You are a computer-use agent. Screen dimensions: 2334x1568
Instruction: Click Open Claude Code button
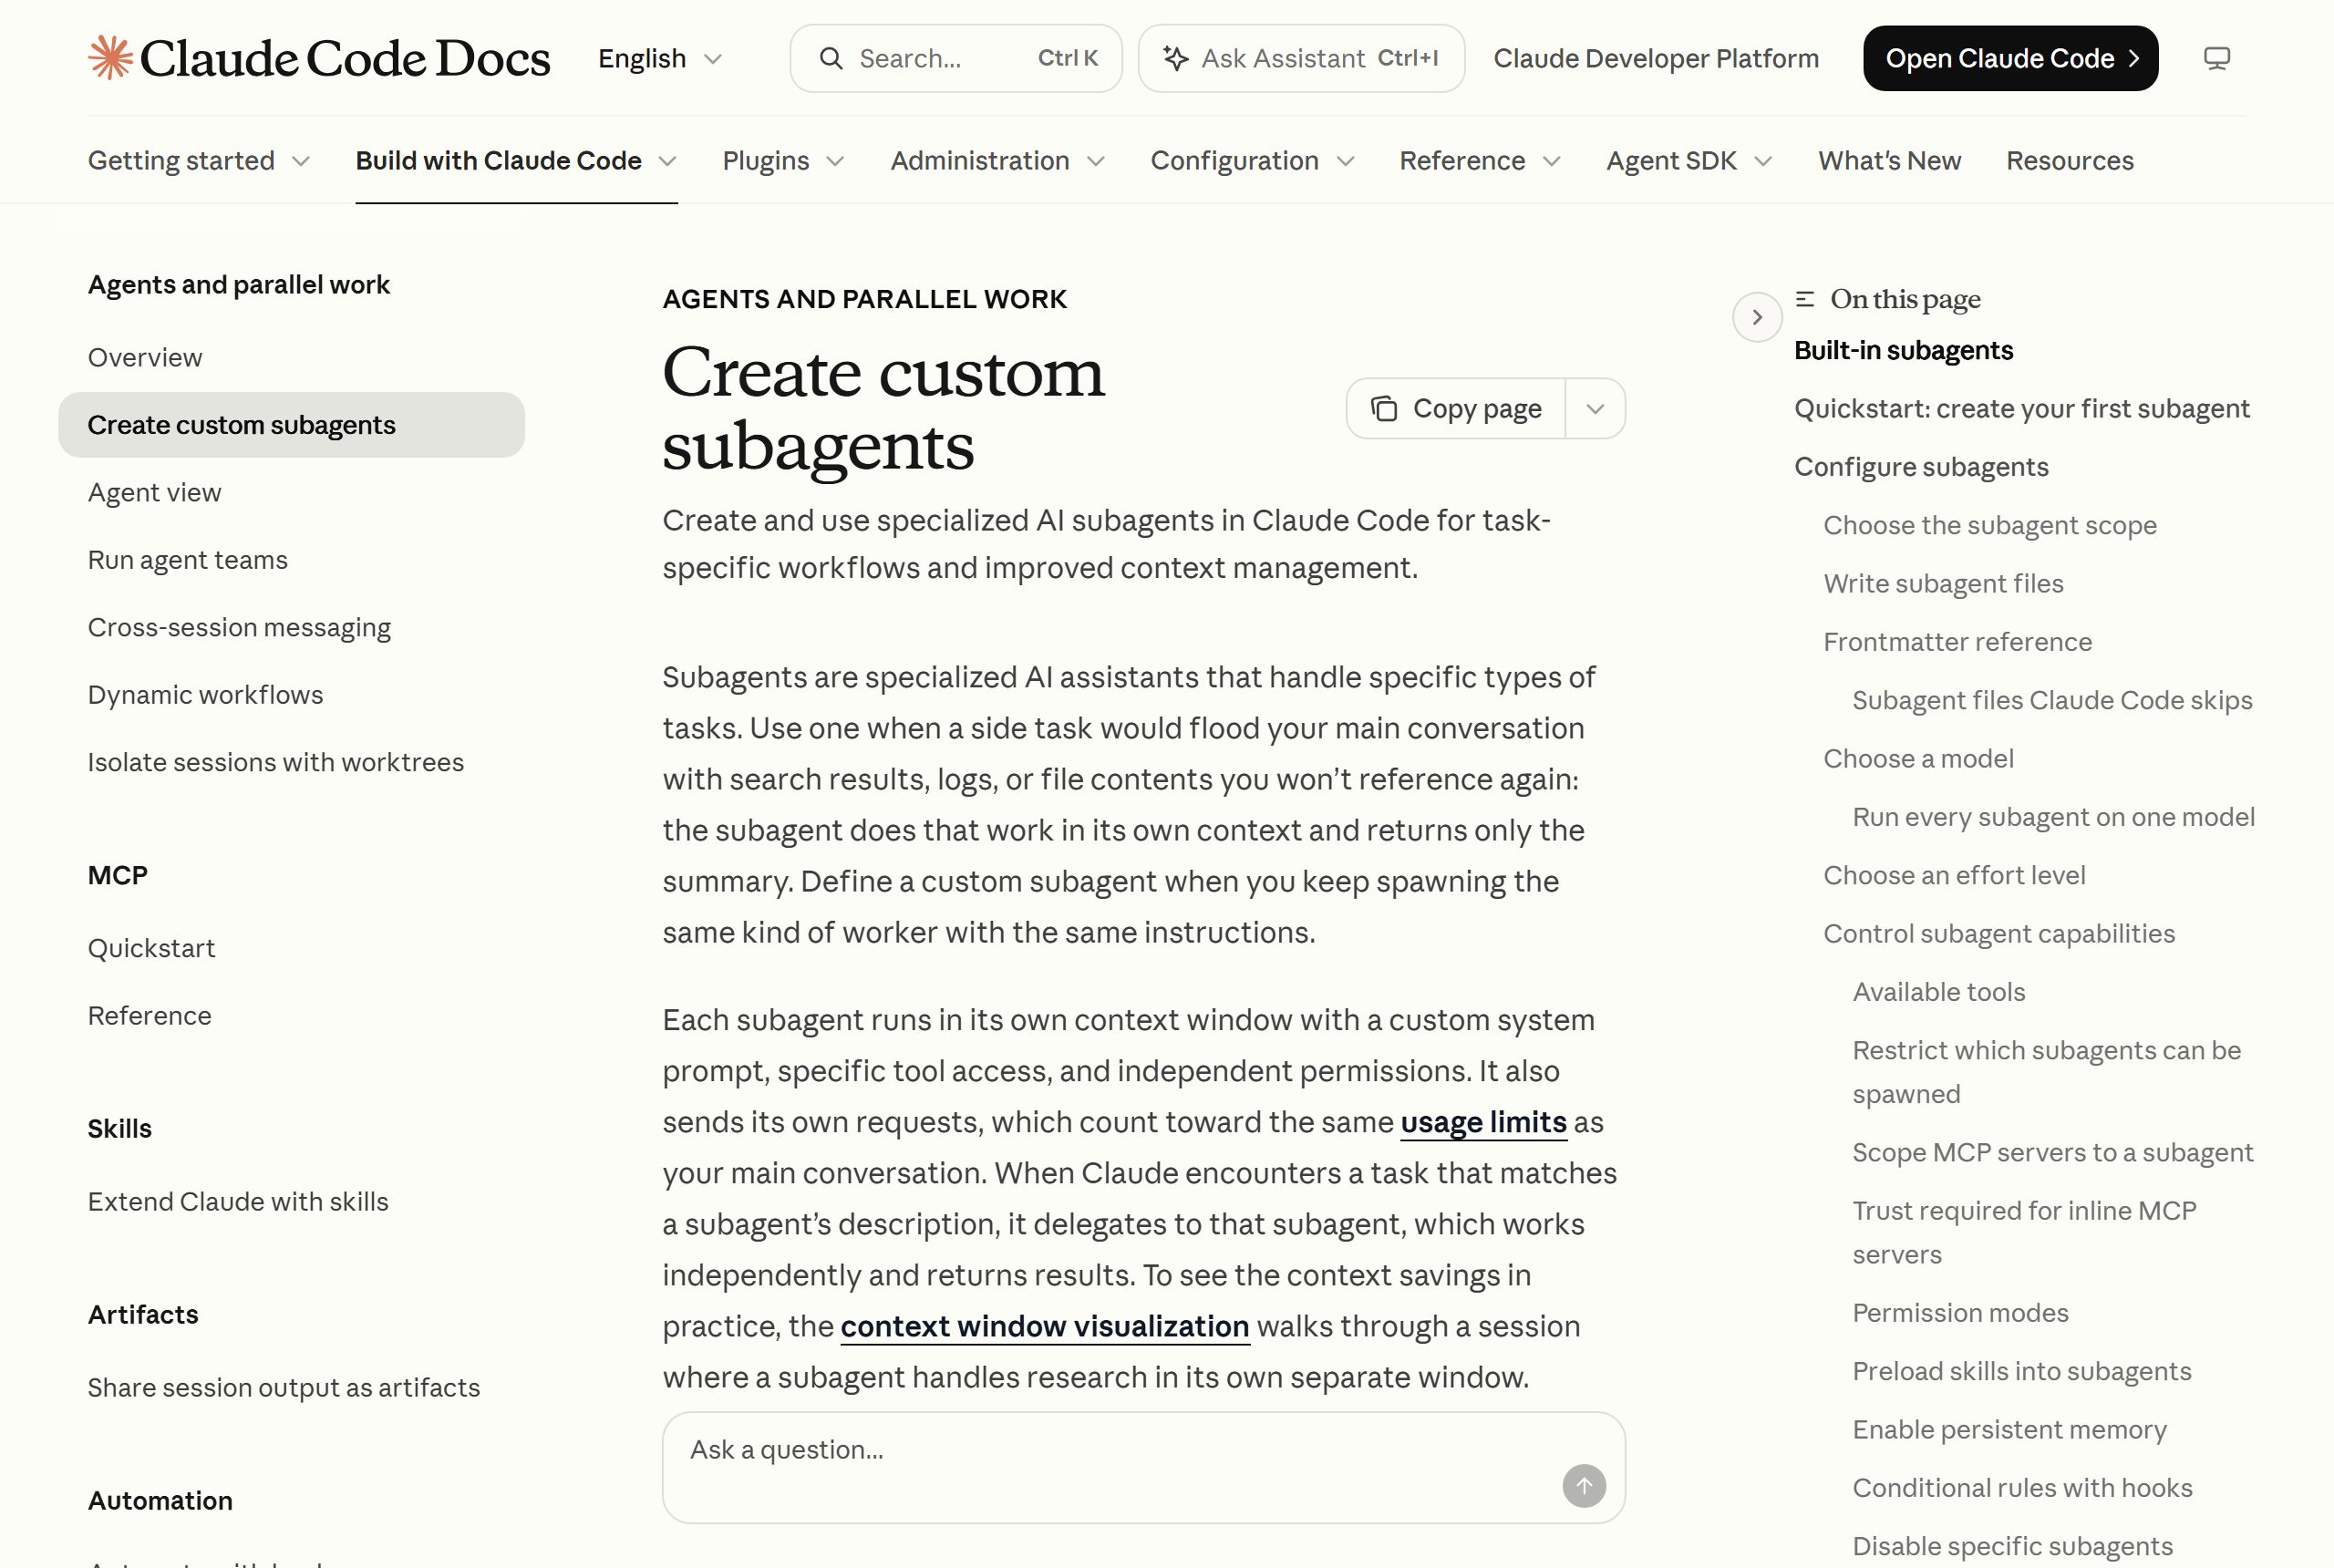coord(2010,58)
